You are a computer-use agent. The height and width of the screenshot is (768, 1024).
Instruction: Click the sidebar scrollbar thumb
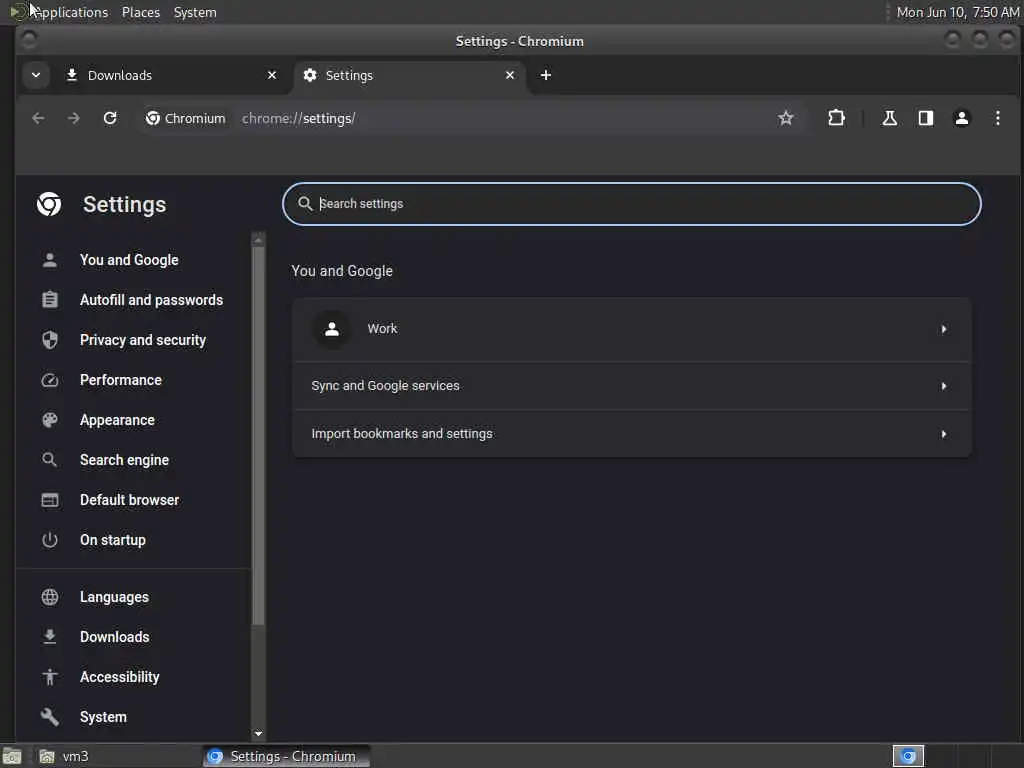point(258,436)
